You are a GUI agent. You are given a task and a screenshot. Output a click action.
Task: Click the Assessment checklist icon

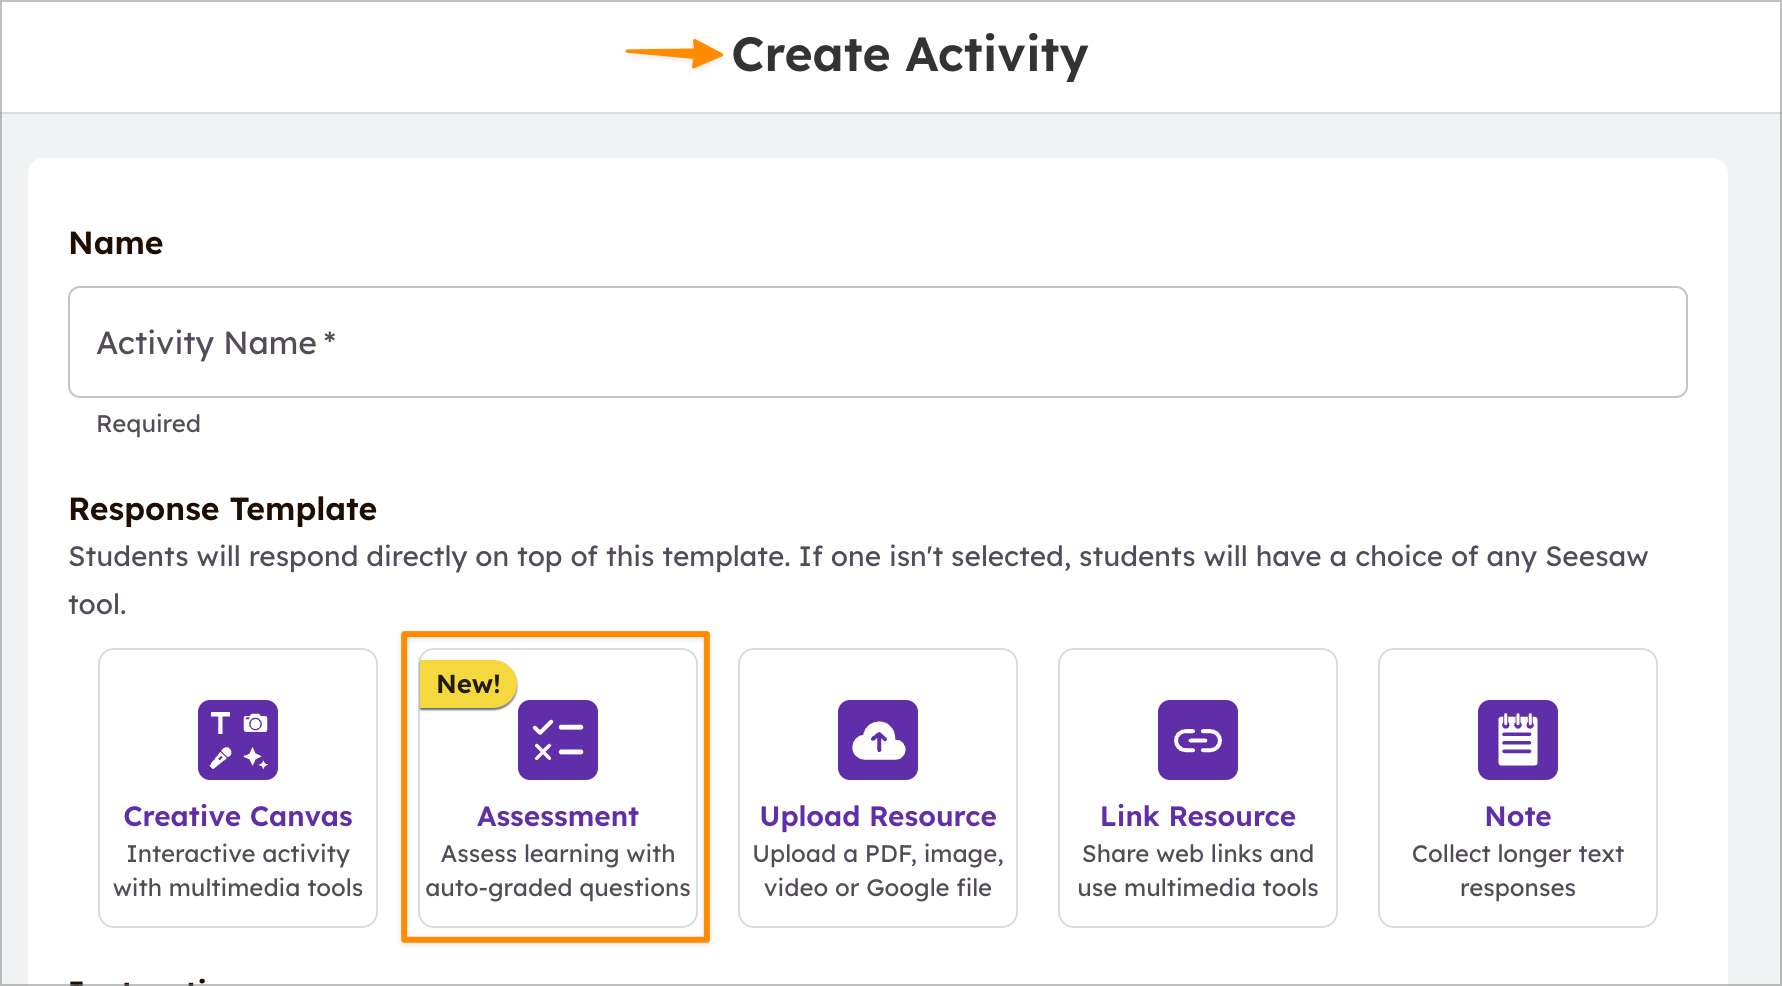(x=557, y=740)
